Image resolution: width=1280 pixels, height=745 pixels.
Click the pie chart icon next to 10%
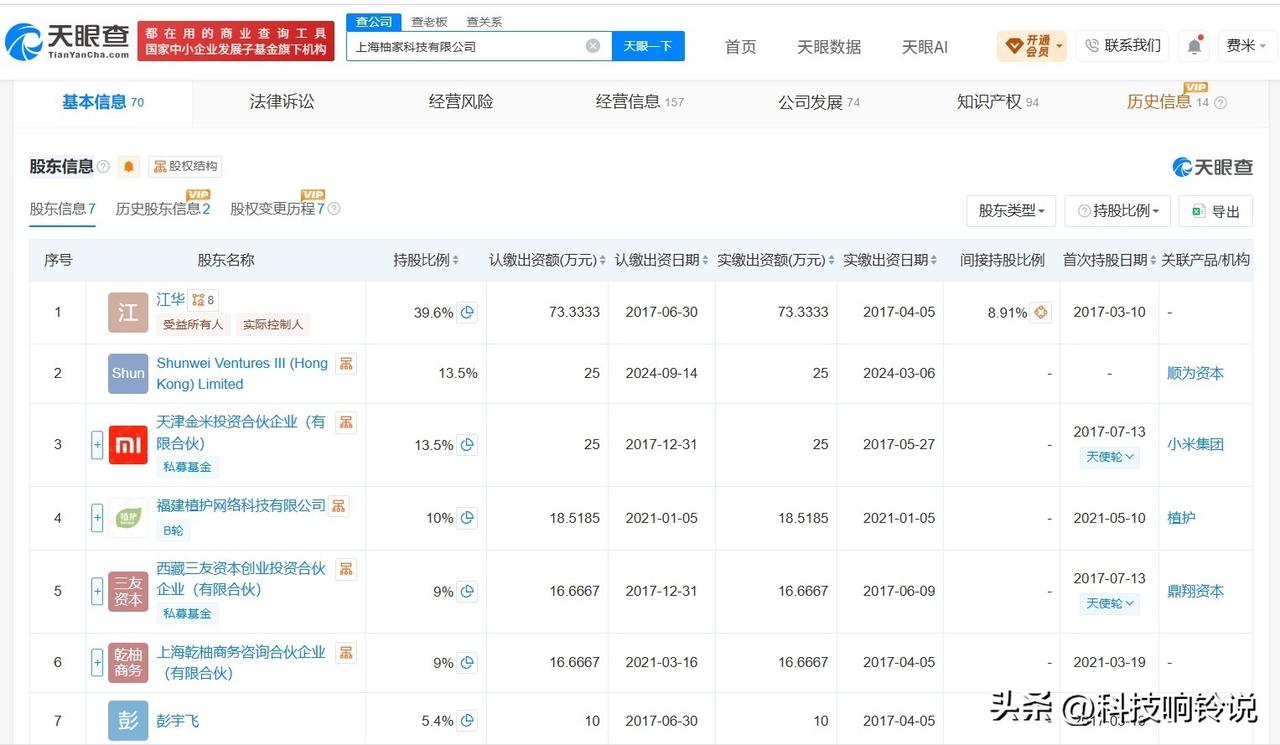click(467, 518)
